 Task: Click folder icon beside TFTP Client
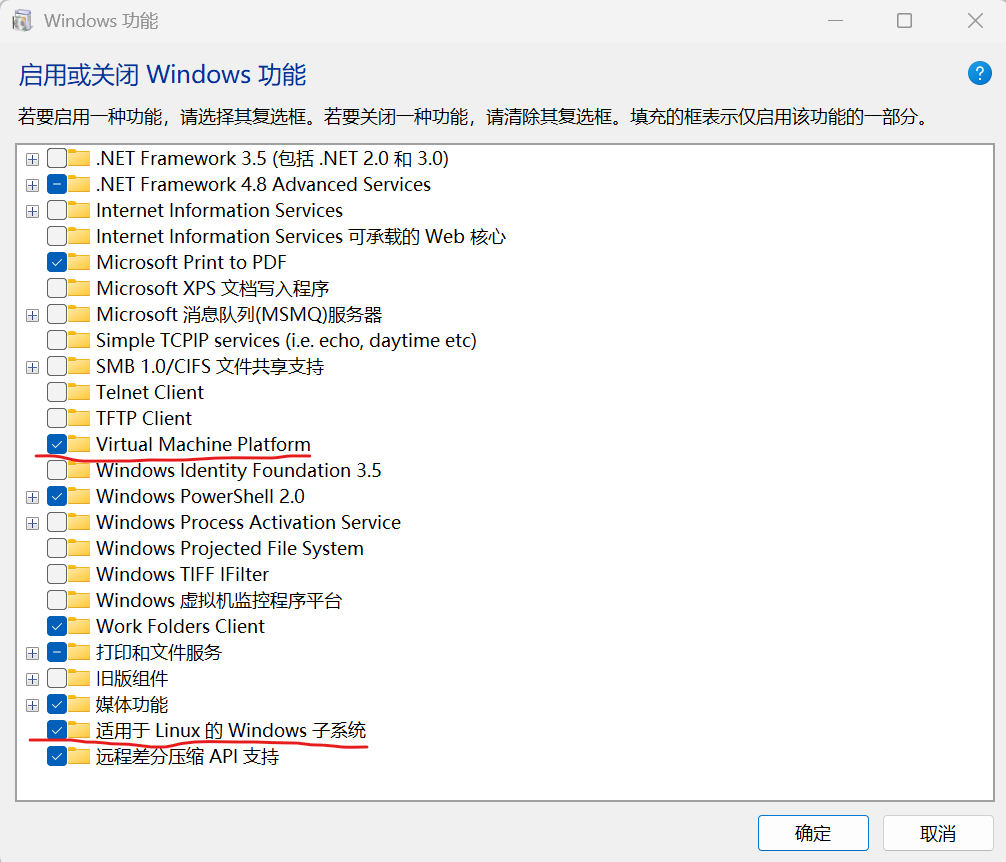click(79, 418)
